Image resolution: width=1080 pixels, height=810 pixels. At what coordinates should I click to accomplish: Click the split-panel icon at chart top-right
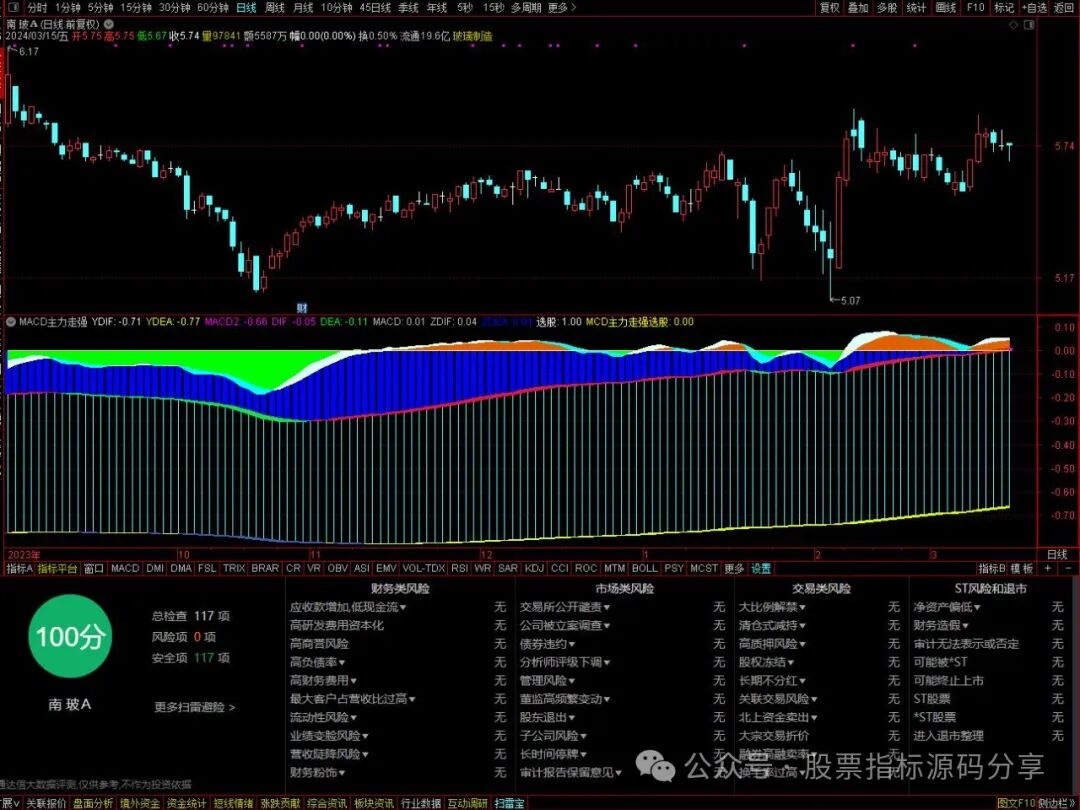coord(1029,24)
